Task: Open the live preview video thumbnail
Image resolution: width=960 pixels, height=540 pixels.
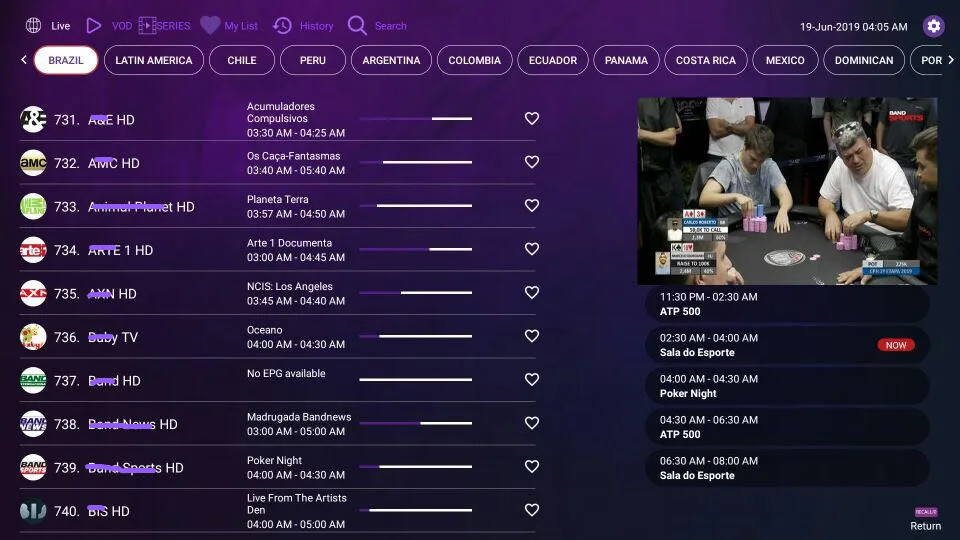Action: (x=787, y=191)
